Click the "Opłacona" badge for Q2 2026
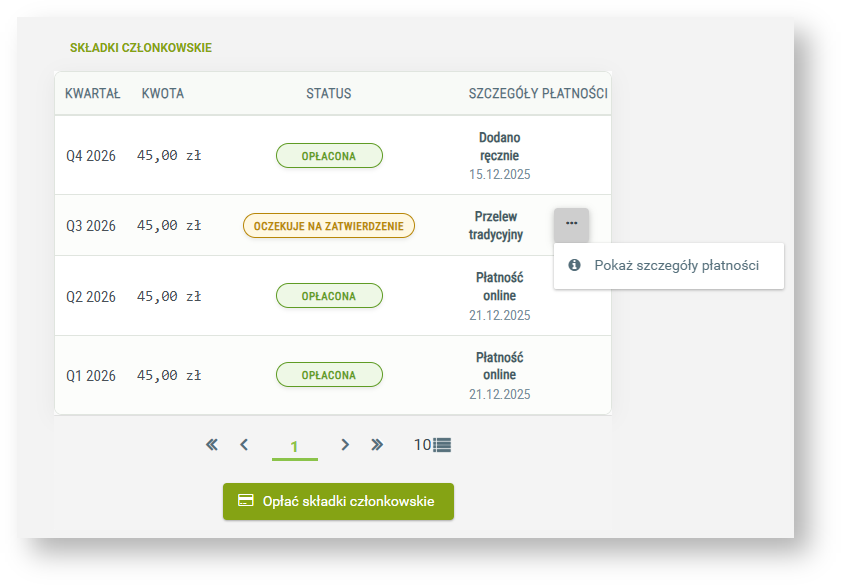The height and width of the screenshot is (586, 842). [x=329, y=296]
